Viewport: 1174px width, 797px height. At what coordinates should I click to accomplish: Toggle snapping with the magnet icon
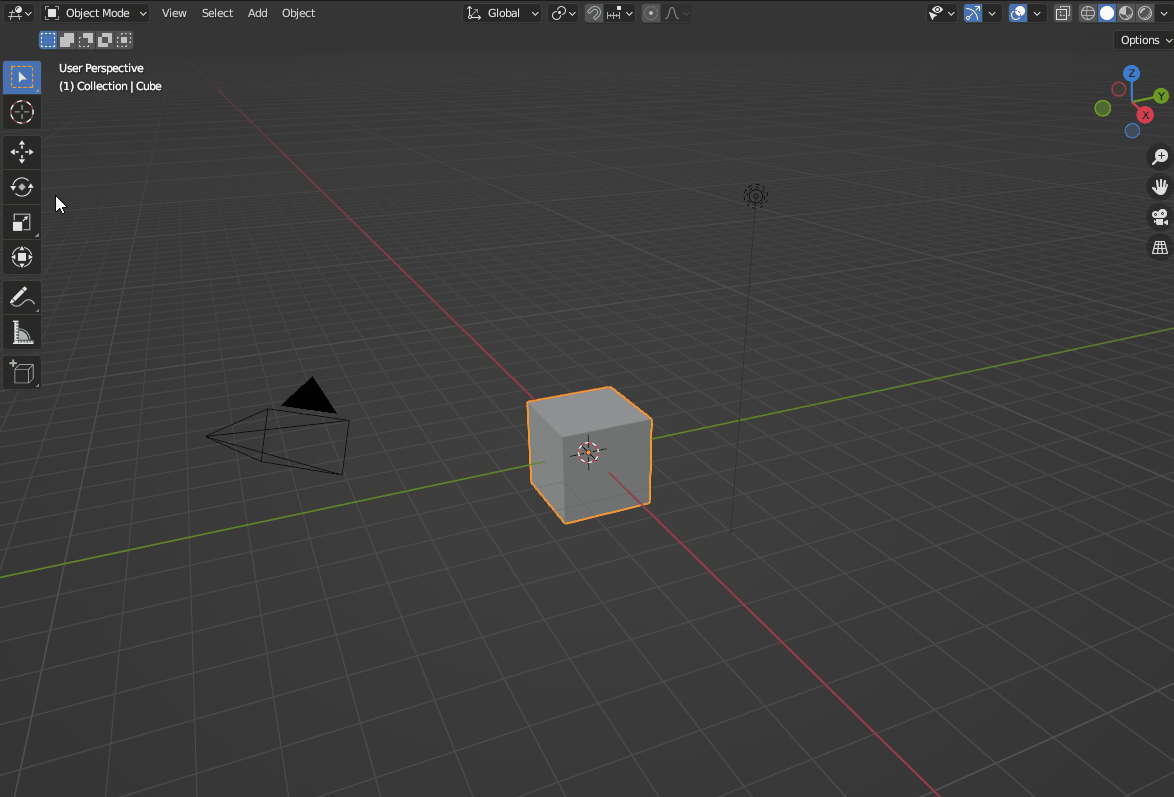594,13
